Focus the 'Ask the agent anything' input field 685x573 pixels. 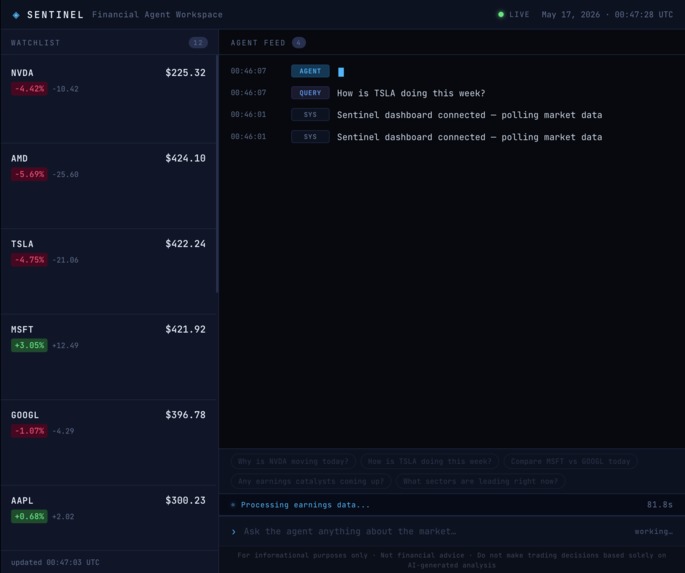coord(437,532)
